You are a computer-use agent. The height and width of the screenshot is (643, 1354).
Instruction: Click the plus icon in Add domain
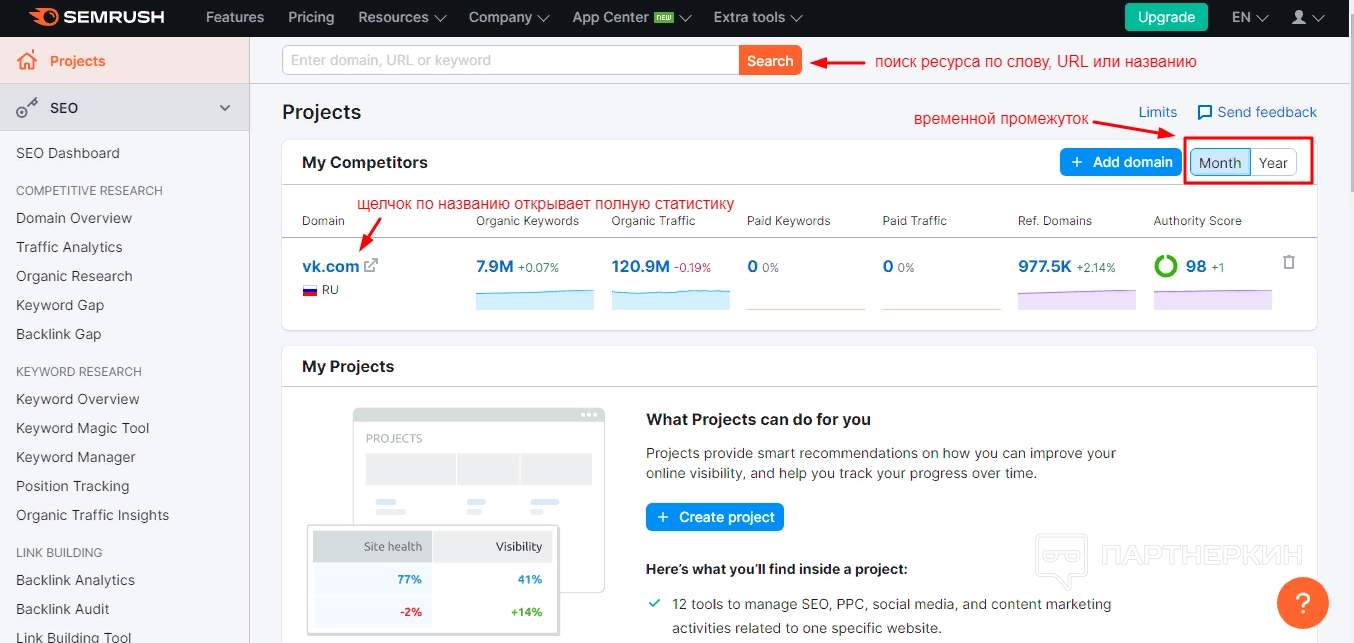click(x=1077, y=162)
